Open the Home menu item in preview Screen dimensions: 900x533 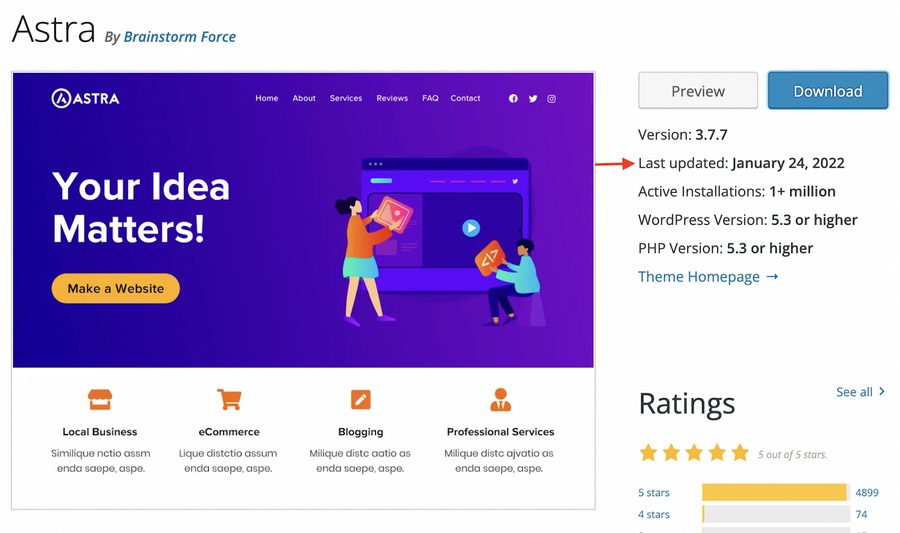pyautogui.click(x=267, y=99)
